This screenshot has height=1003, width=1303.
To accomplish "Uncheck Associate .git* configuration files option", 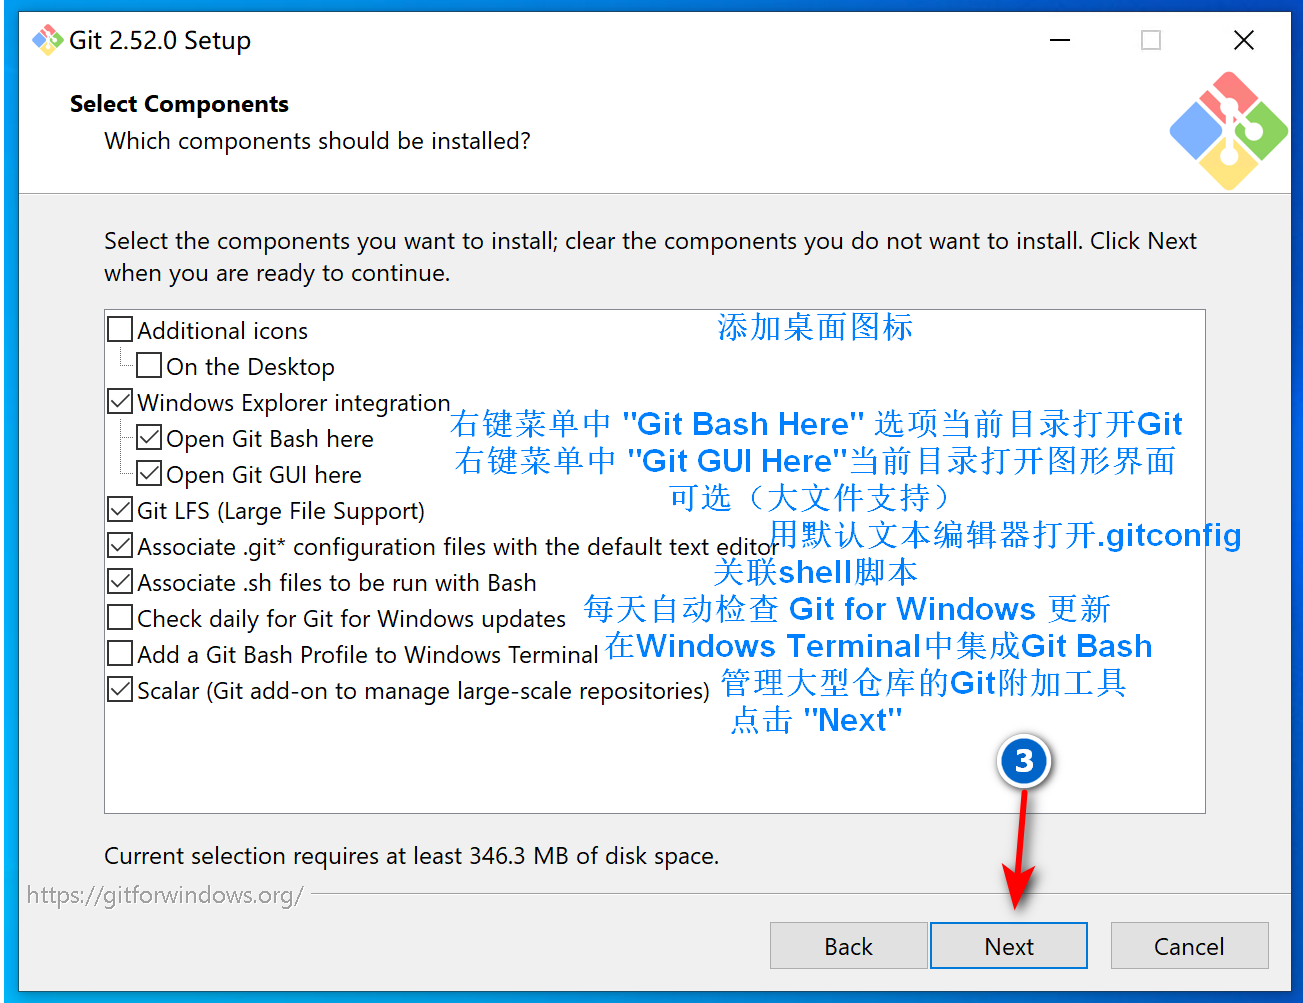I will (119, 545).
